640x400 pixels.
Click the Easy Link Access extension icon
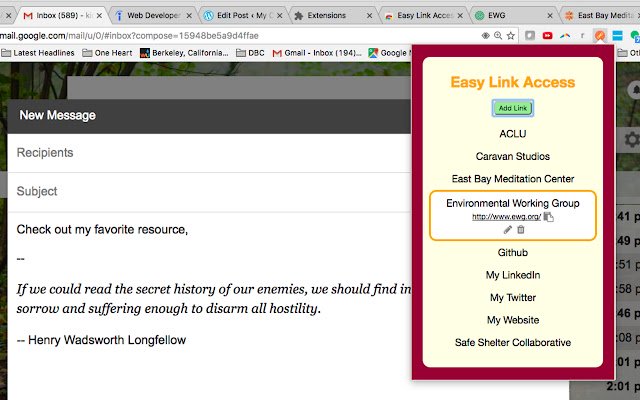click(600, 36)
